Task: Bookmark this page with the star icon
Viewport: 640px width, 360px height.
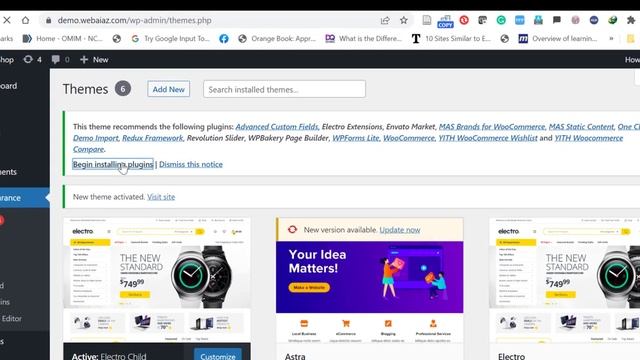Action: tap(404, 20)
